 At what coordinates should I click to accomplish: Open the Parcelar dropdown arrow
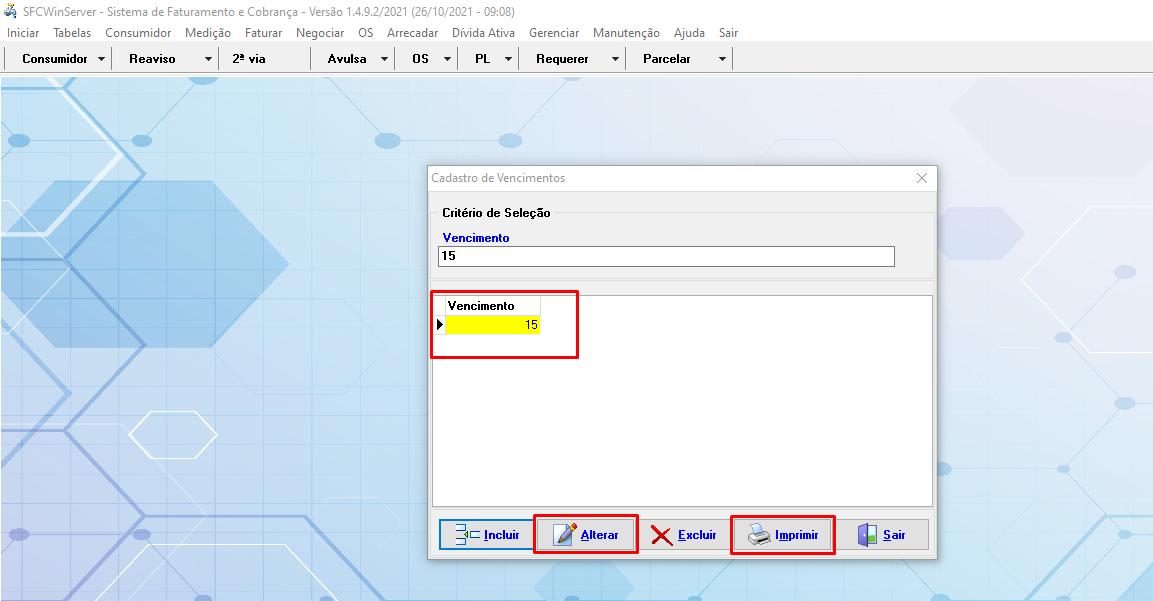722,59
